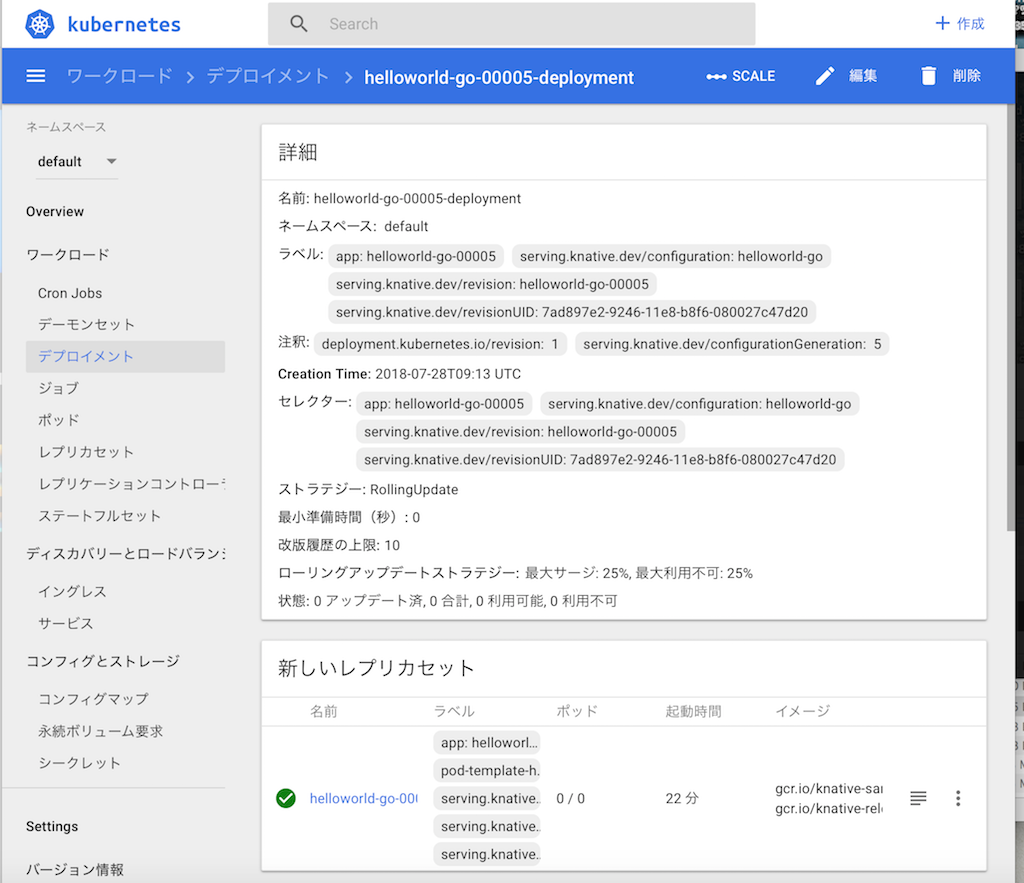Image resolution: width=1024 pixels, height=883 pixels.
Task: View logs for the replica set
Action: point(918,798)
